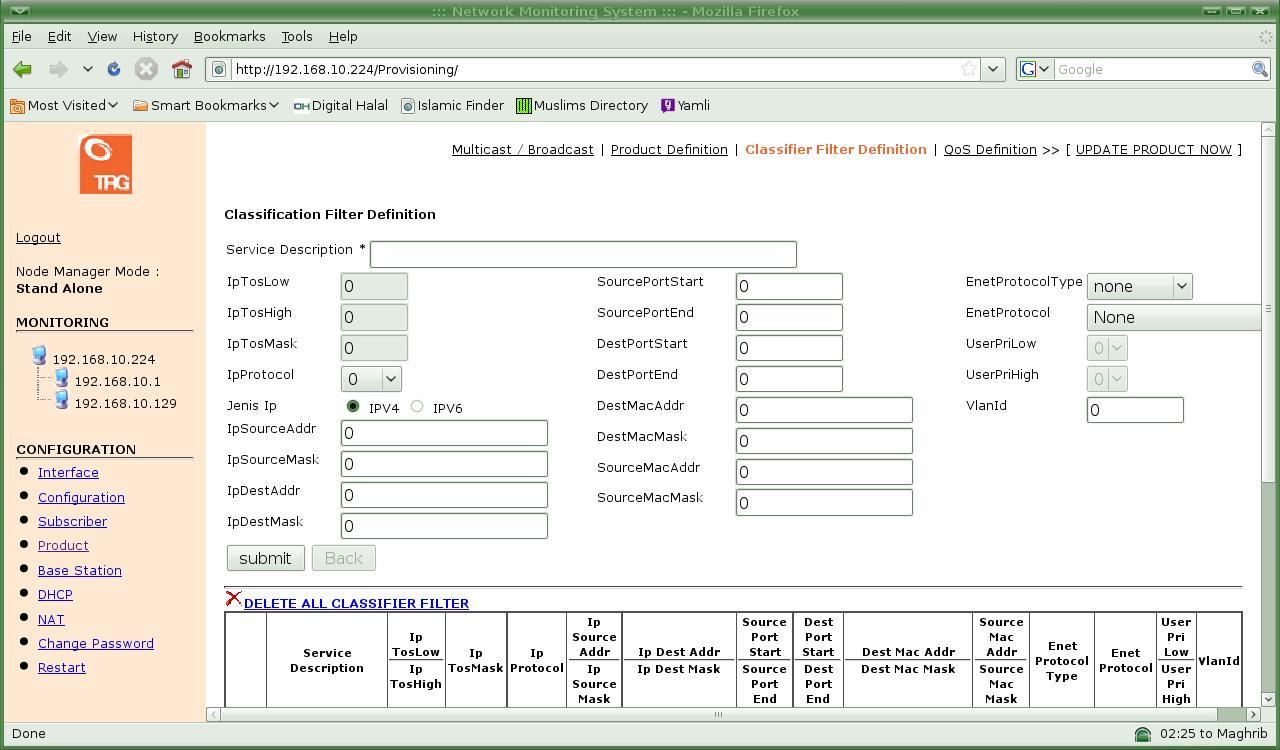
Task: Open the Tools menu
Action: click(x=296, y=36)
